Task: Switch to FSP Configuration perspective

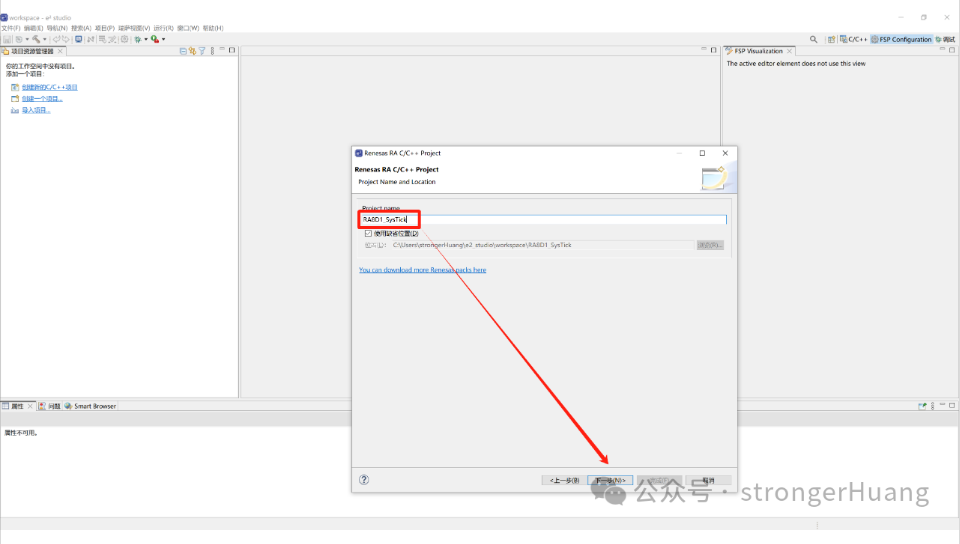Action: pos(901,39)
